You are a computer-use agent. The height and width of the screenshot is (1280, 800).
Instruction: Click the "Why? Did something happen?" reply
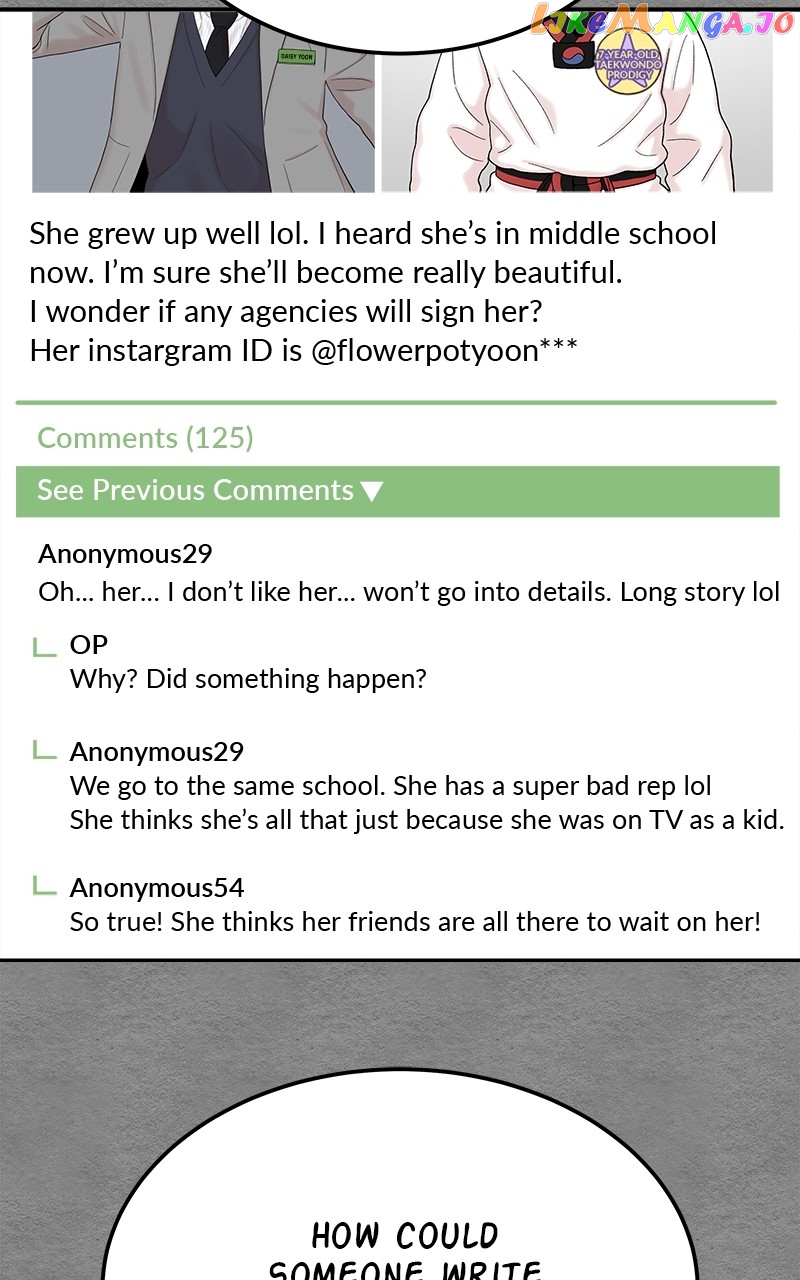[x=248, y=679]
